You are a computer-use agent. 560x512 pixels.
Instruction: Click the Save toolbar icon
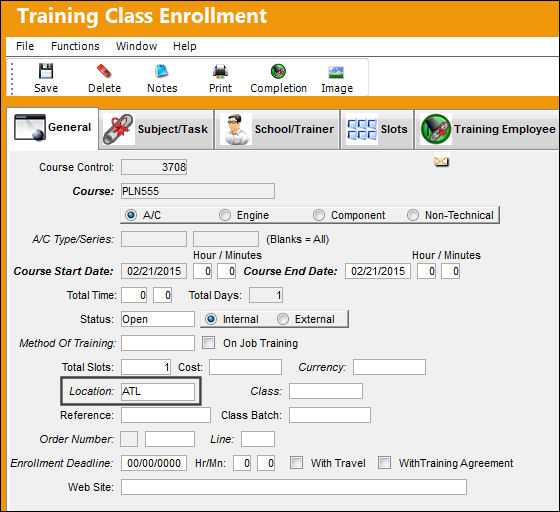point(46,71)
